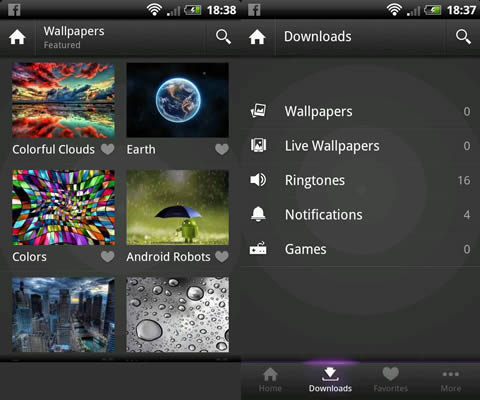This screenshot has height=400, width=480.
Task: Toggle heart for Android Robots wallpaper
Action: coord(222,256)
